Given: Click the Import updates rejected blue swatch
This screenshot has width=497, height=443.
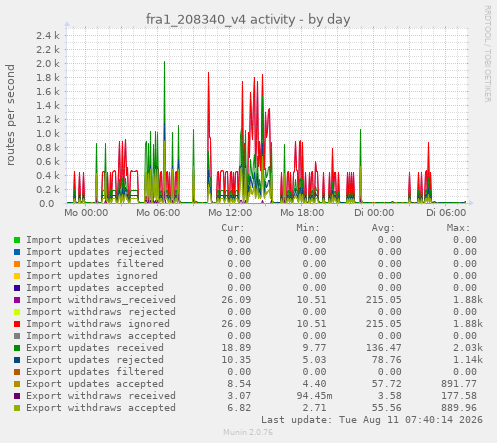Looking at the screenshot, I should 17,252.
